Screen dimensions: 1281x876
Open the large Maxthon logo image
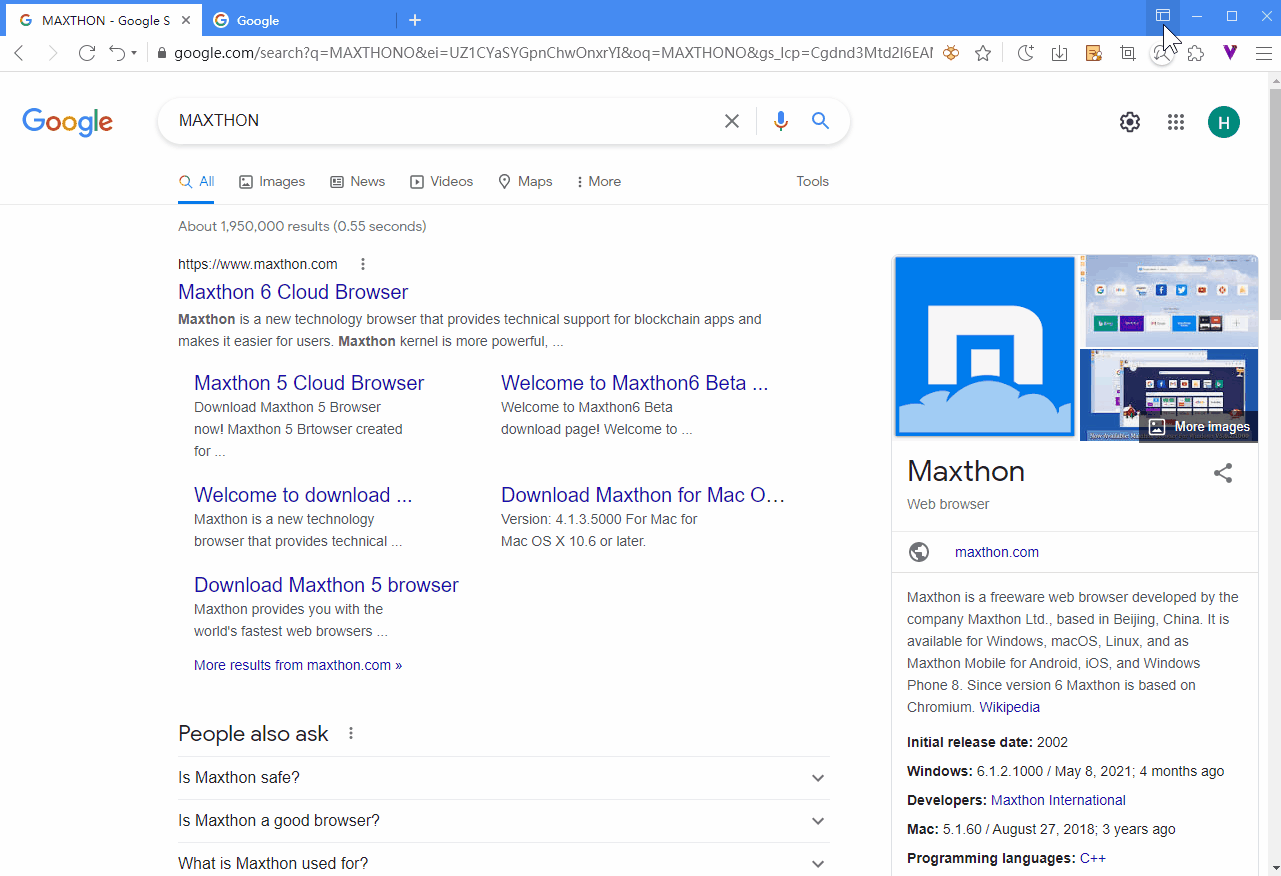click(985, 347)
